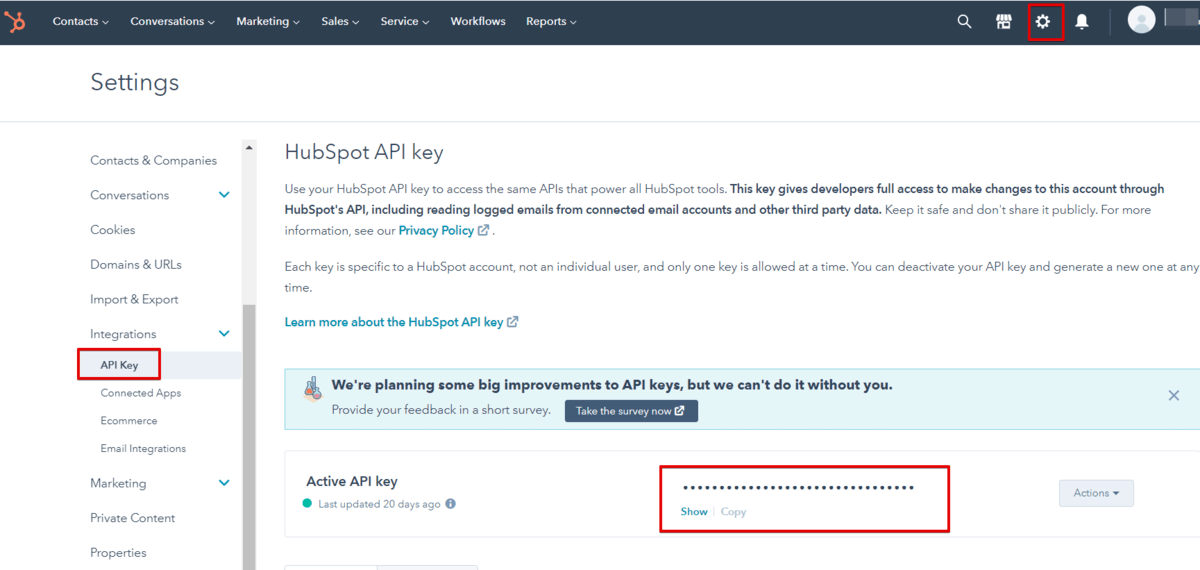Image resolution: width=1200 pixels, height=570 pixels.
Task: Click the settings gear icon
Action: (1043, 21)
